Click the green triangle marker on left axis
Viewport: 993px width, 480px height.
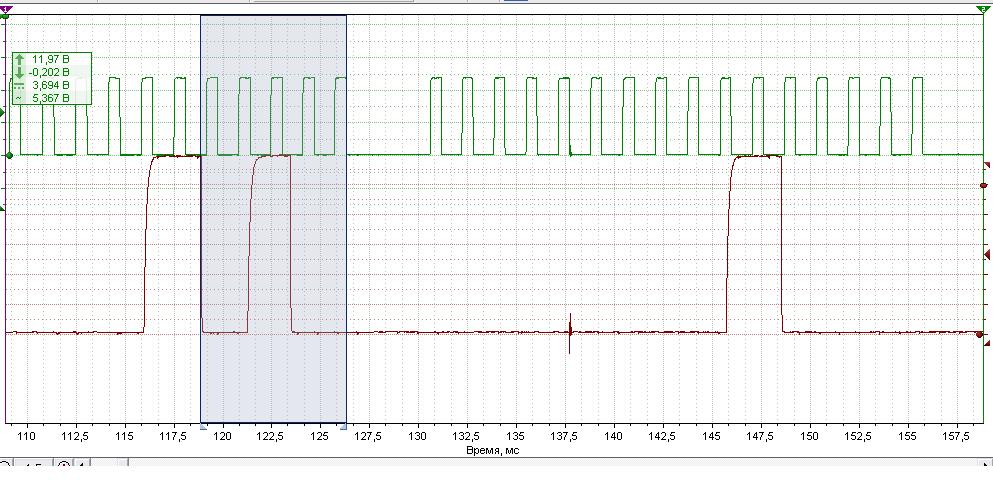pos(3,113)
